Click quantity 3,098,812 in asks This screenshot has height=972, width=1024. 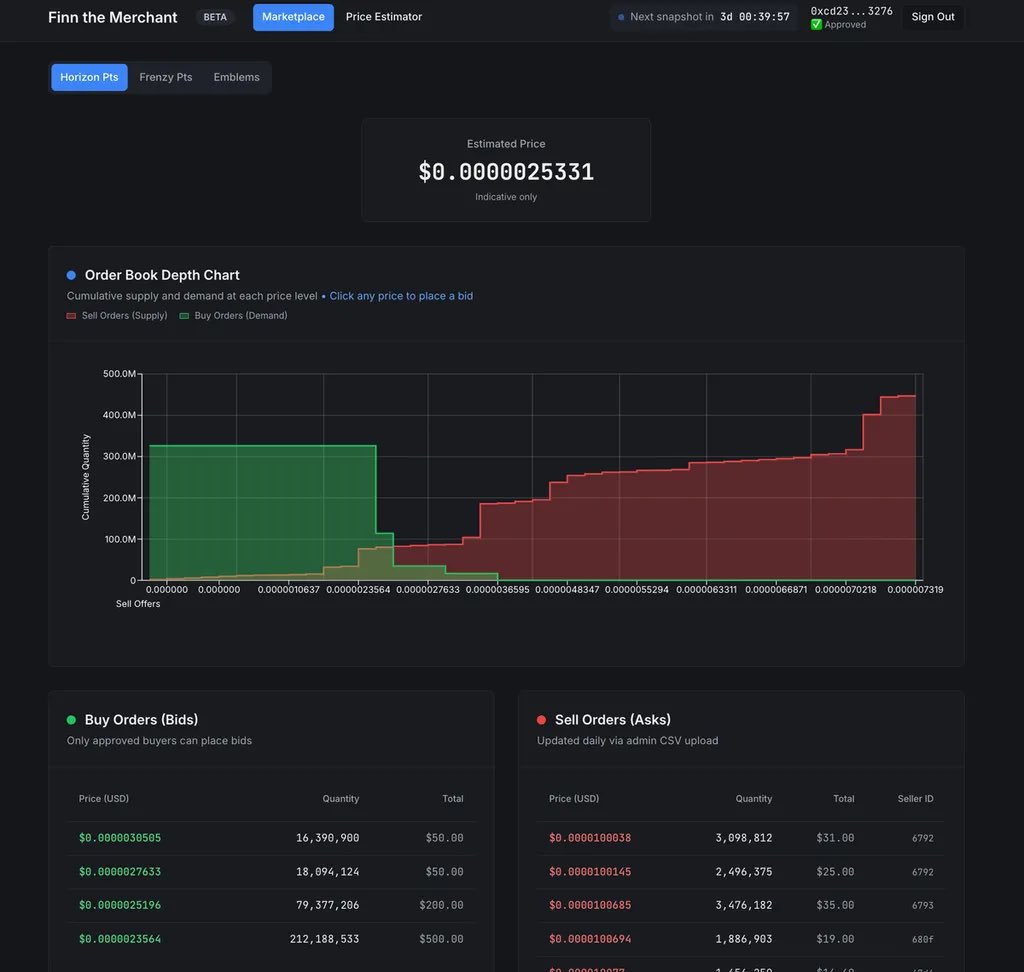[x=744, y=838]
